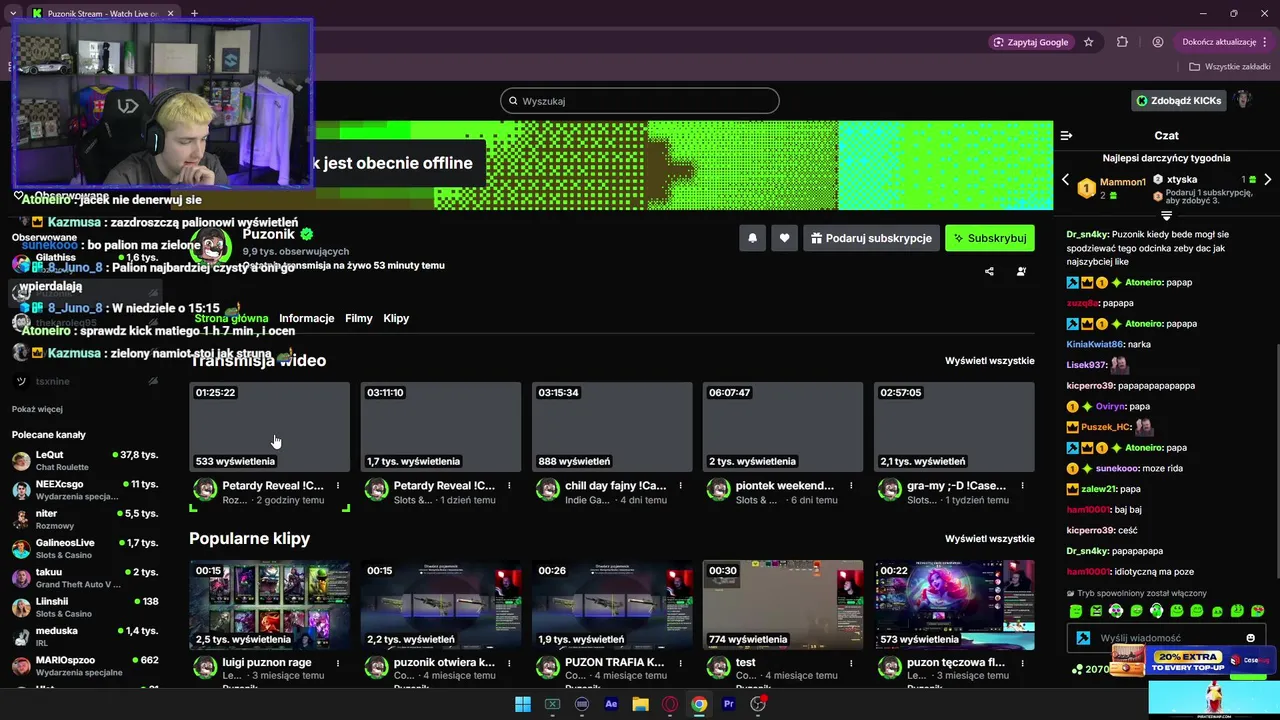Screen dimensions: 1280x720
Task: Switch to Informacje tab
Action: [x=306, y=318]
